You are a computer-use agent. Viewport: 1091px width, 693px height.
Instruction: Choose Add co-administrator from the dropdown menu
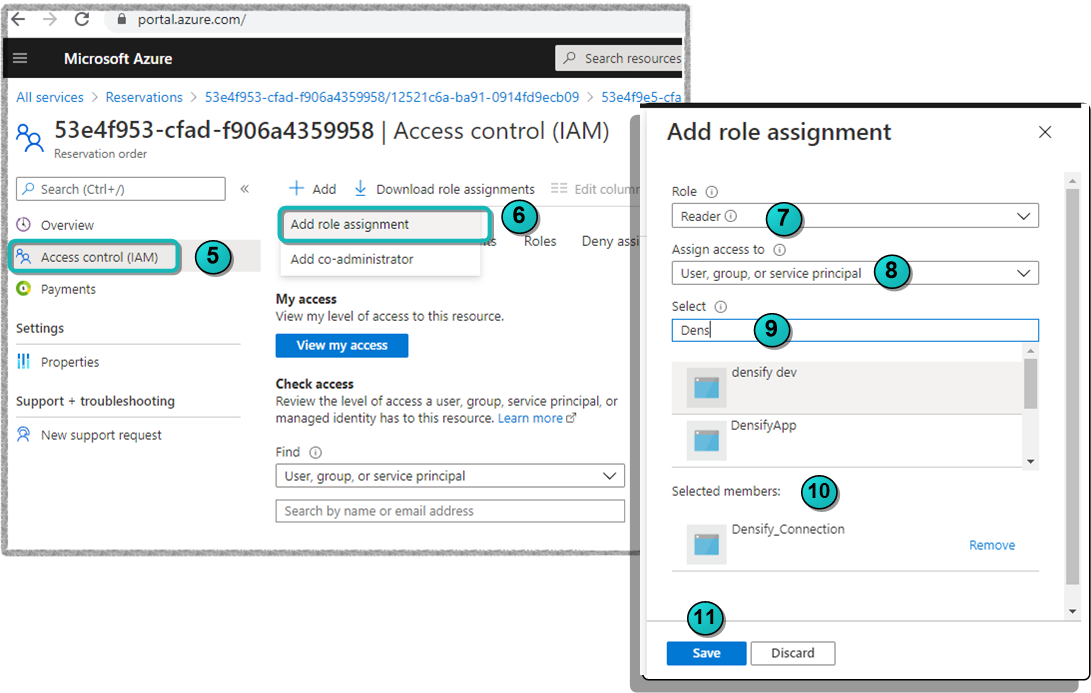tap(381, 260)
